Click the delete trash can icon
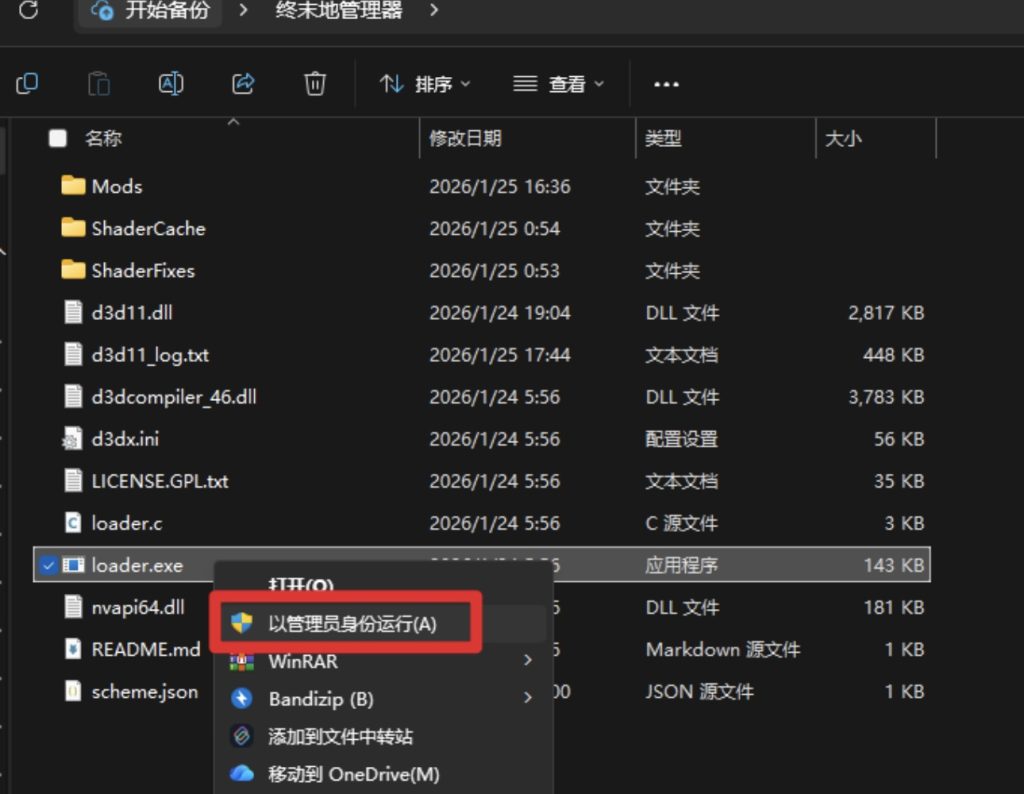The width and height of the screenshot is (1024, 794). 315,84
